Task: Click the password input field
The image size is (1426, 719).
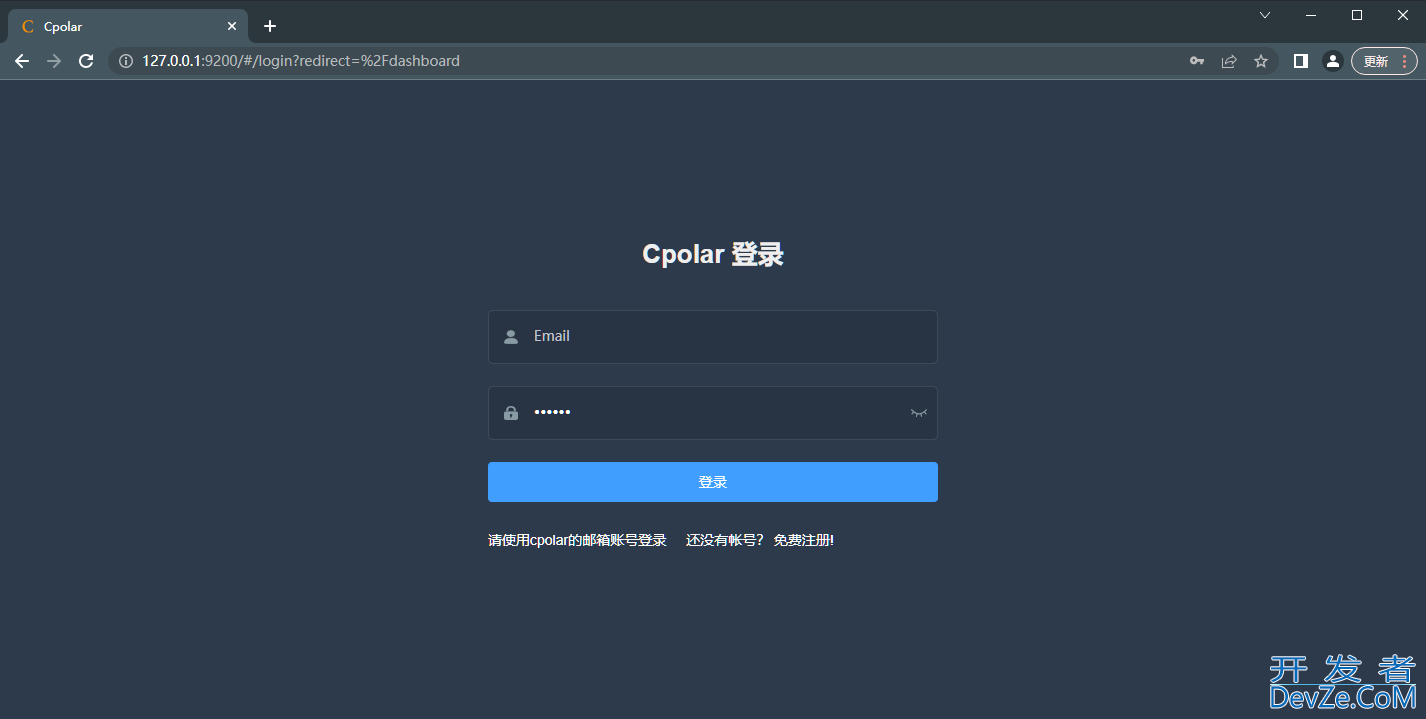Action: pos(713,413)
